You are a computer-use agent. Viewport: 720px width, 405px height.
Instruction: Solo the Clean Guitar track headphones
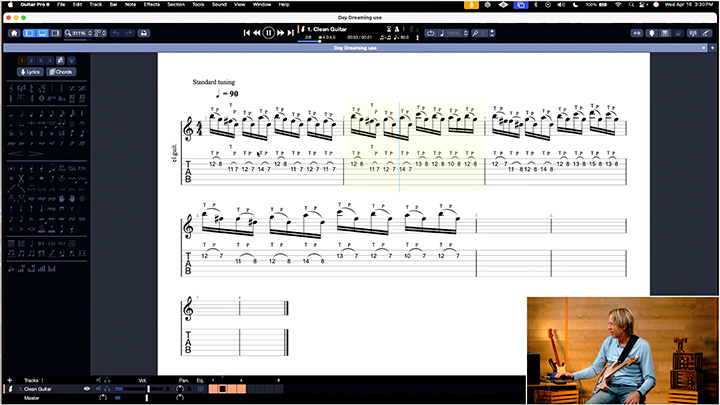pyautogui.click(x=107, y=389)
